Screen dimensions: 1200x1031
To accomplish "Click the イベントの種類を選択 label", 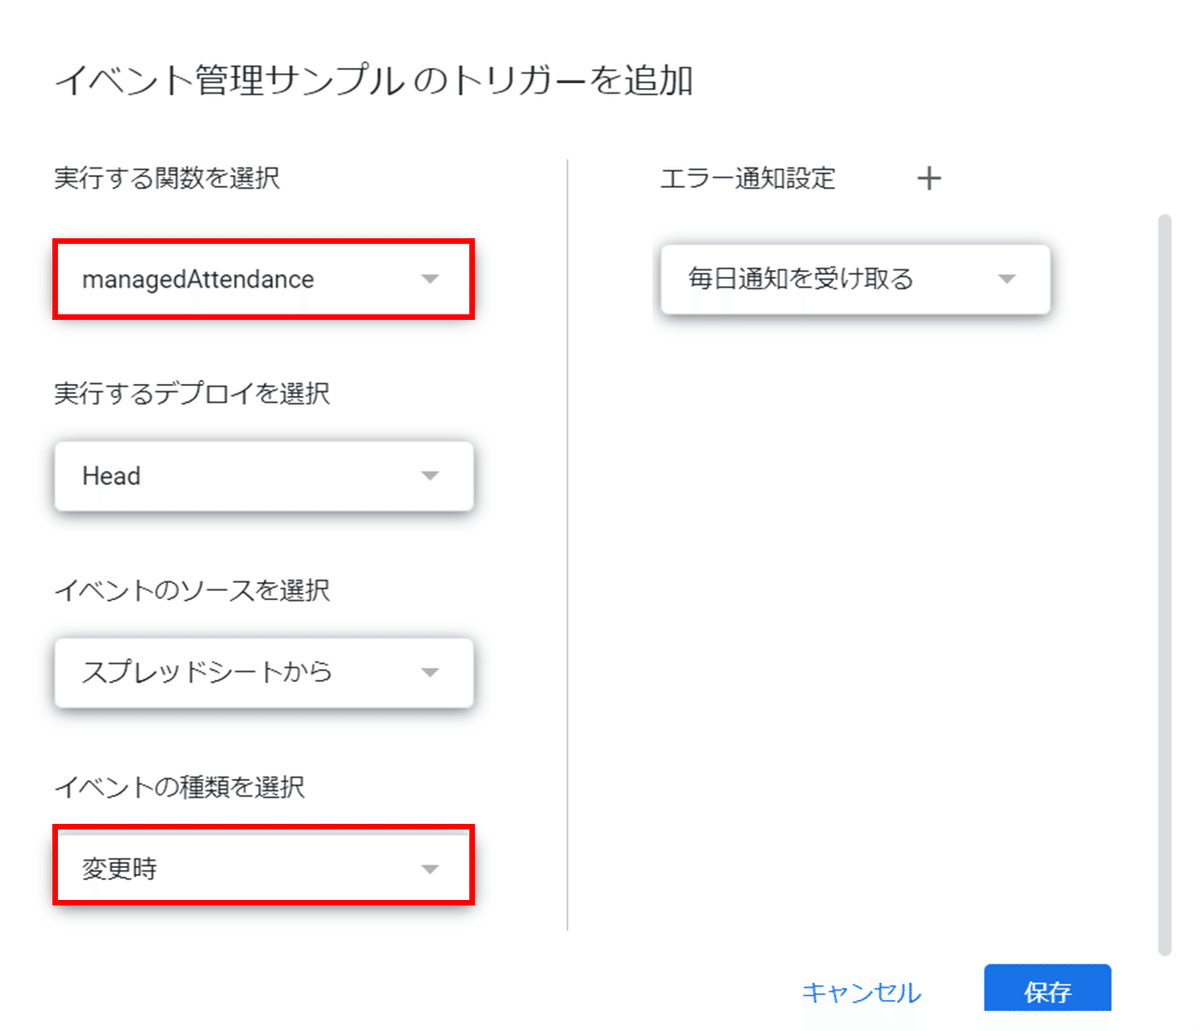I will (179, 787).
